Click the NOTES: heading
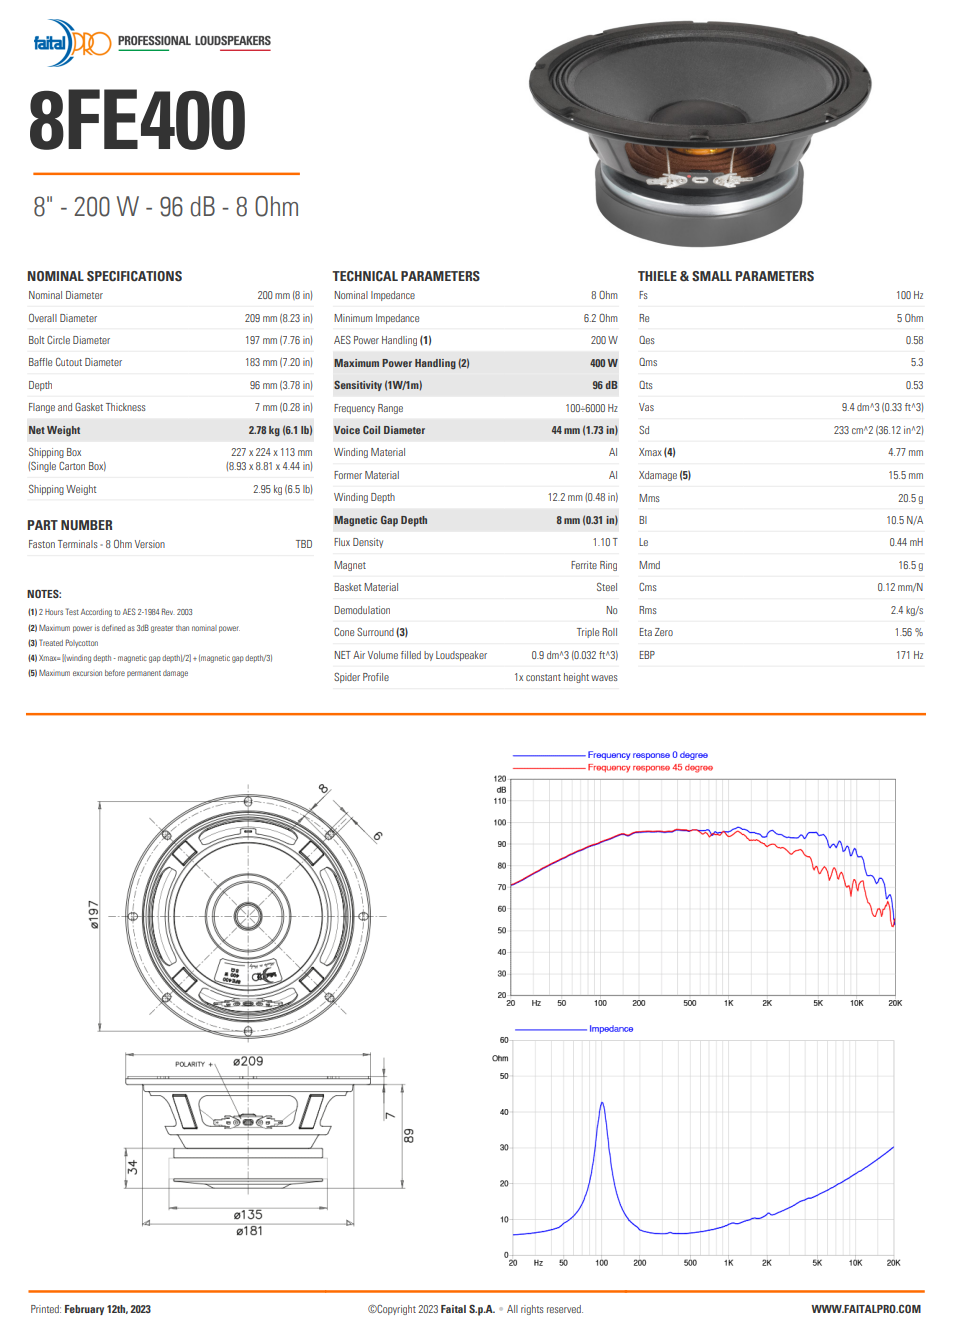 pos(44,594)
